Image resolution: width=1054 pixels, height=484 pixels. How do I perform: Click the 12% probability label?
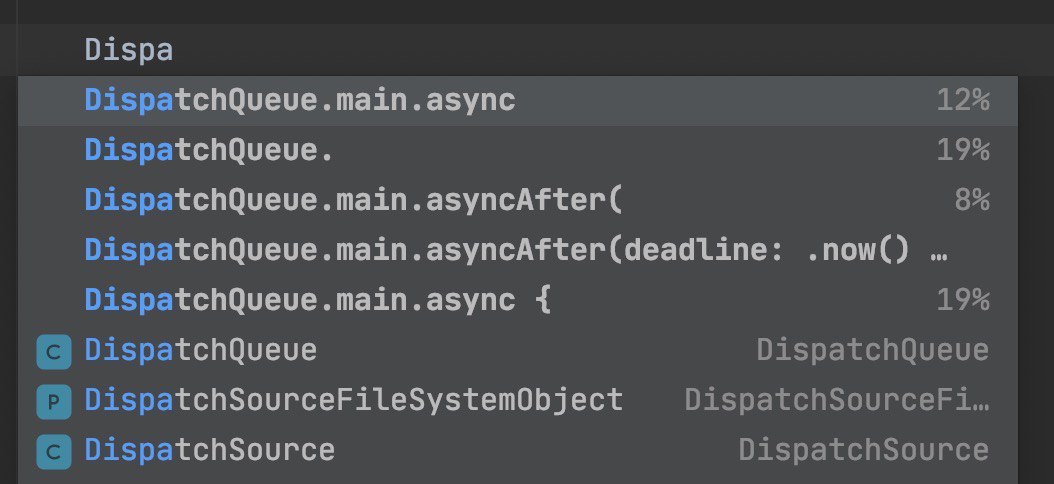point(962,100)
